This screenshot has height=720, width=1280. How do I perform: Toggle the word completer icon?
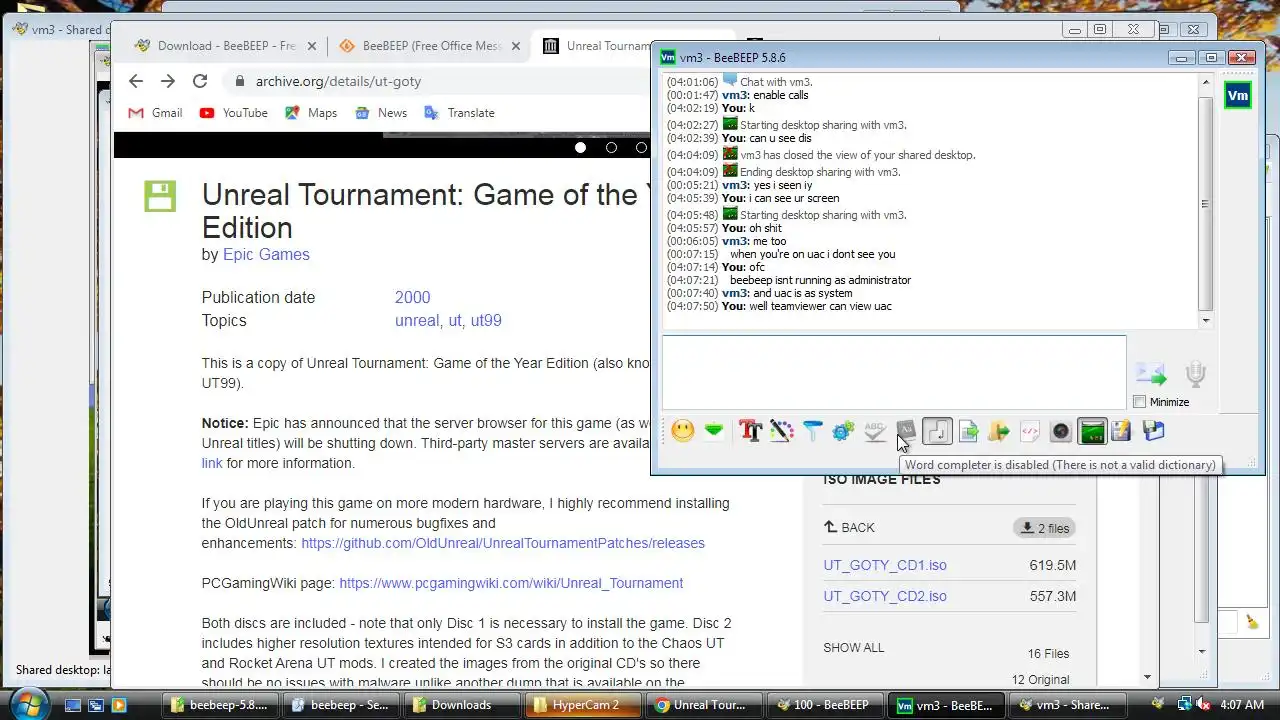[906, 431]
